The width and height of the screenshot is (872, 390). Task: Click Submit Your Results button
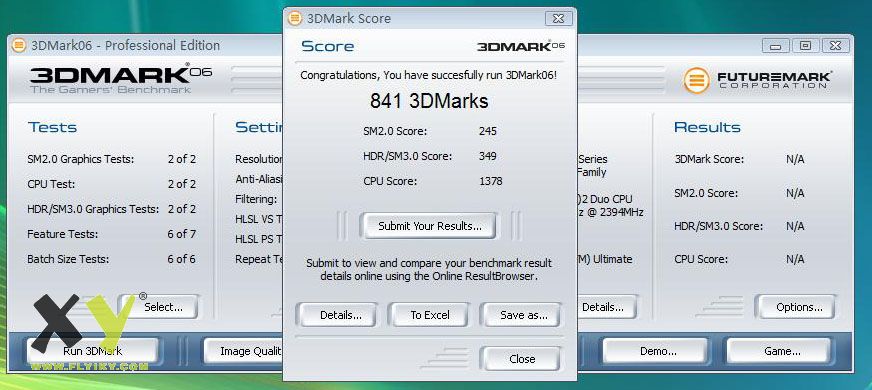[429, 226]
